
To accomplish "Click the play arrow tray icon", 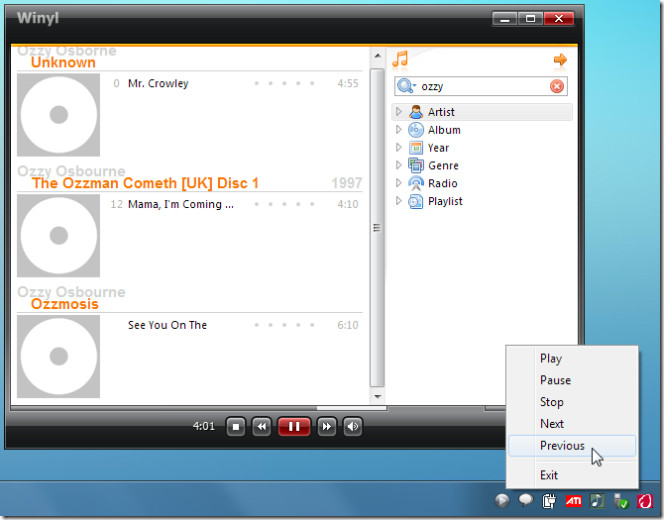I will (502, 501).
